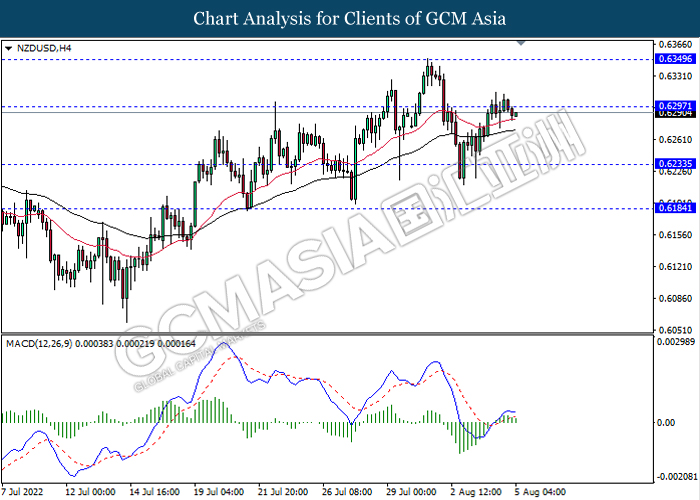Select the 0.63496 resistance price label
Screen dimensions: 700x500
675,59
